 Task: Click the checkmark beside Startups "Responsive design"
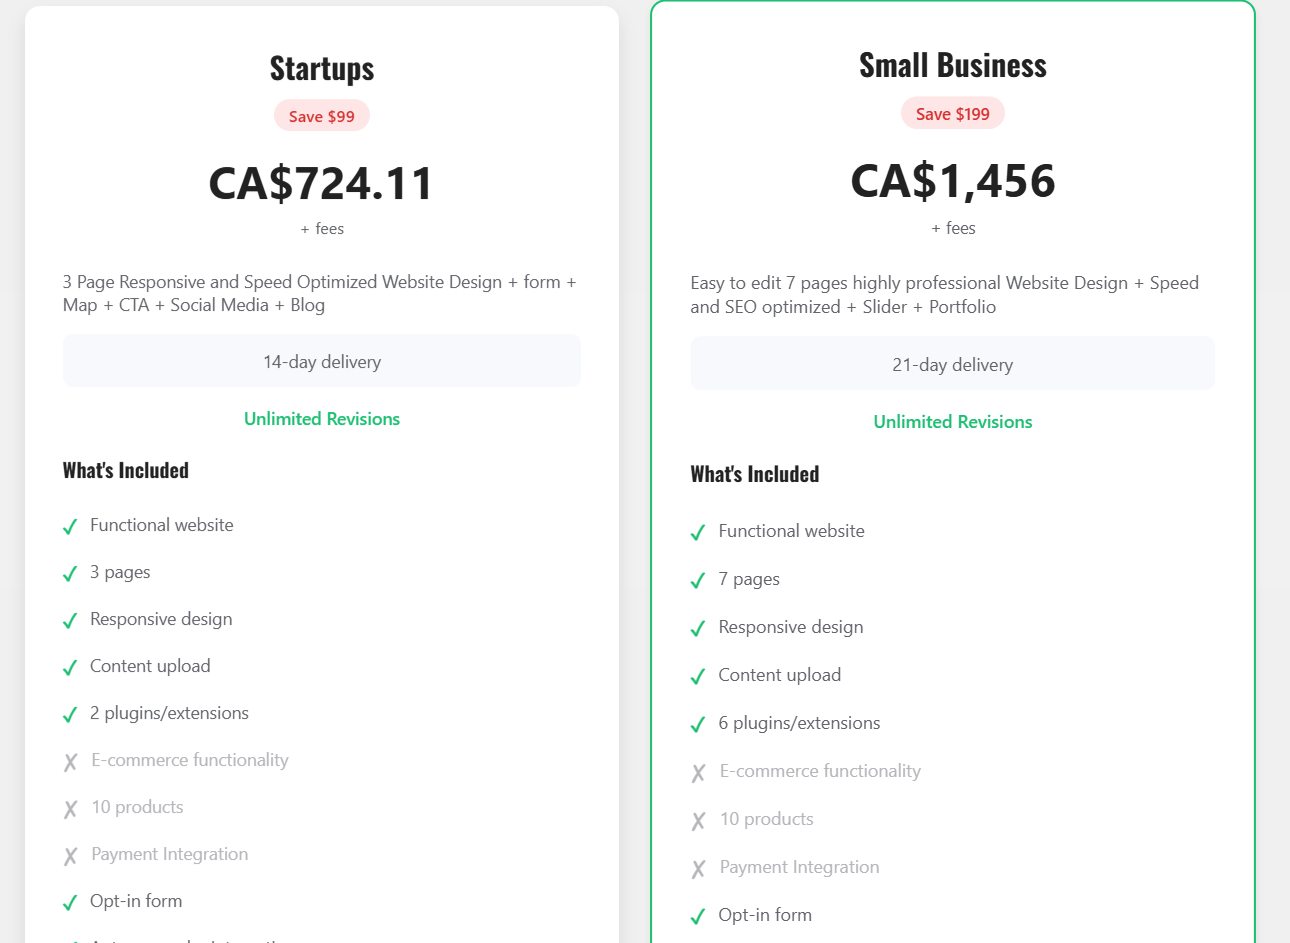coord(70,621)
